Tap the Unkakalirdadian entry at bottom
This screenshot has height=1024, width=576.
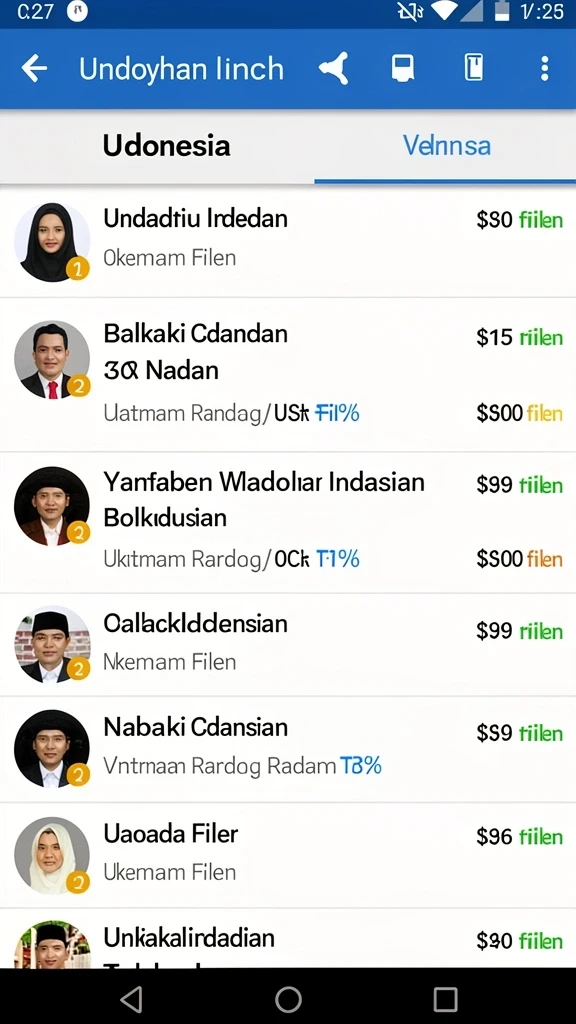(x=288, y=938)
